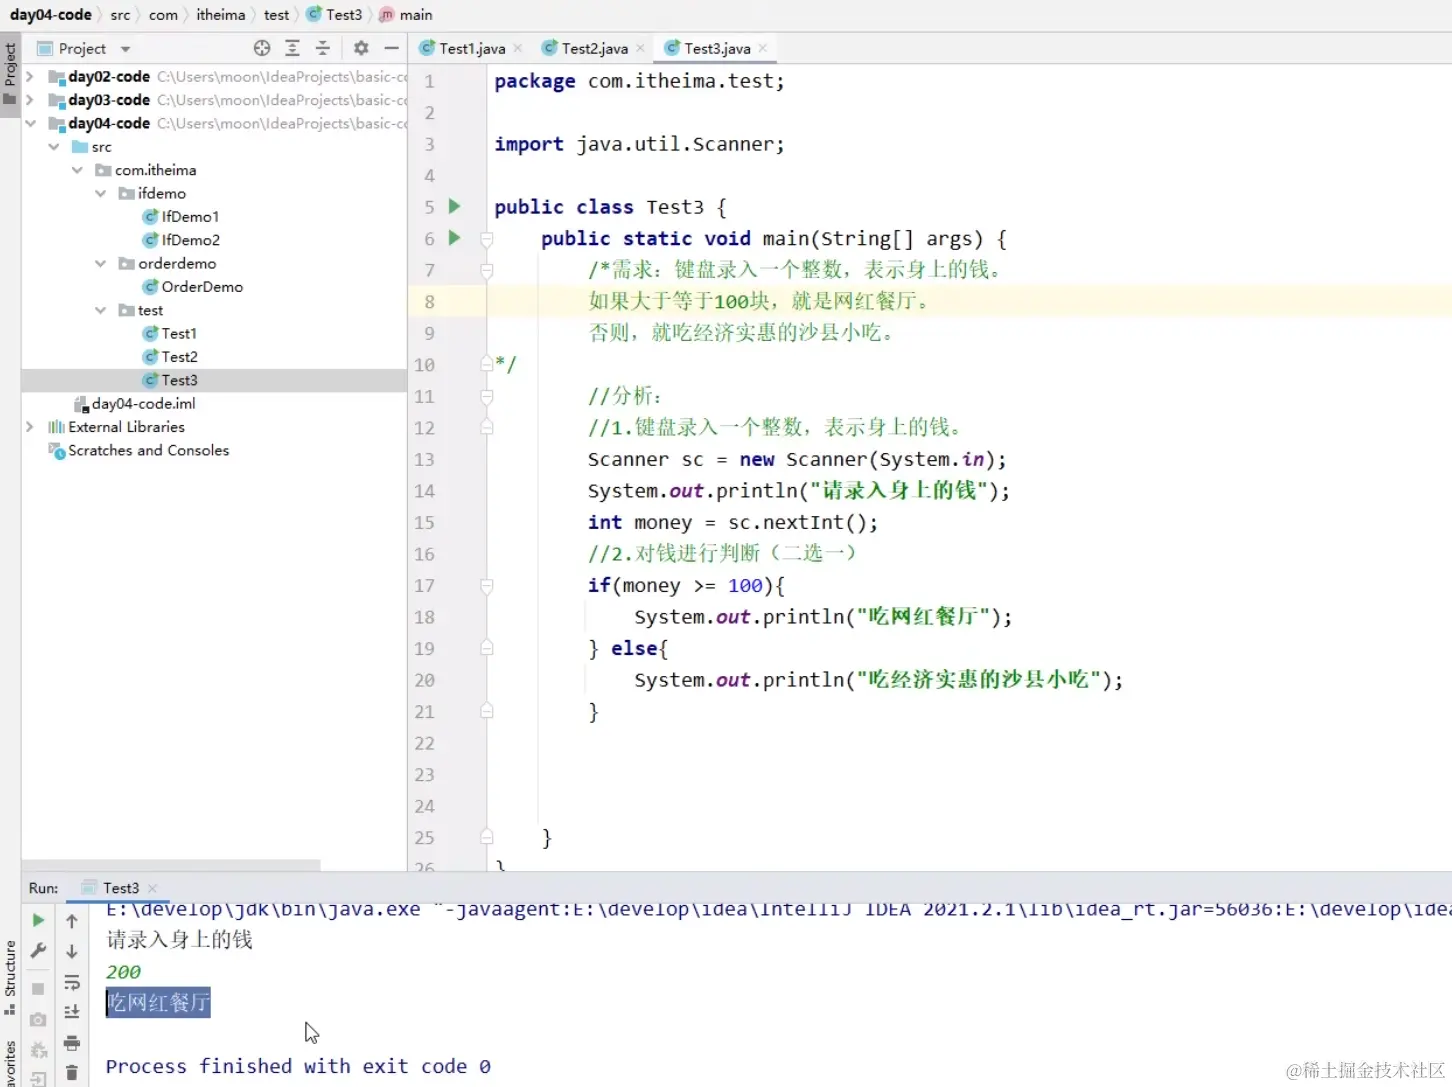The width and height of the screenshot is (1452, 1087).
Task: Open the Project tool window side tab
Action: (x=10, y=74)
